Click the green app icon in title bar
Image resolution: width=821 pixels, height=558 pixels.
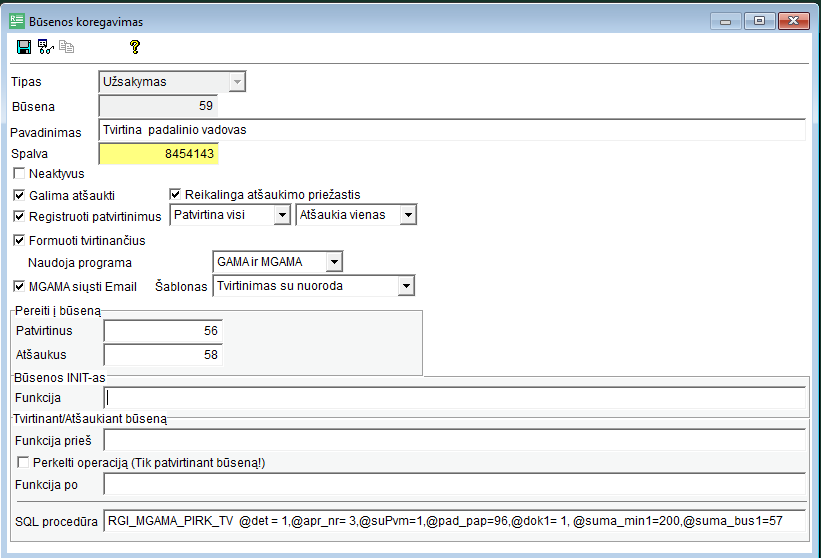click(16, 19)
